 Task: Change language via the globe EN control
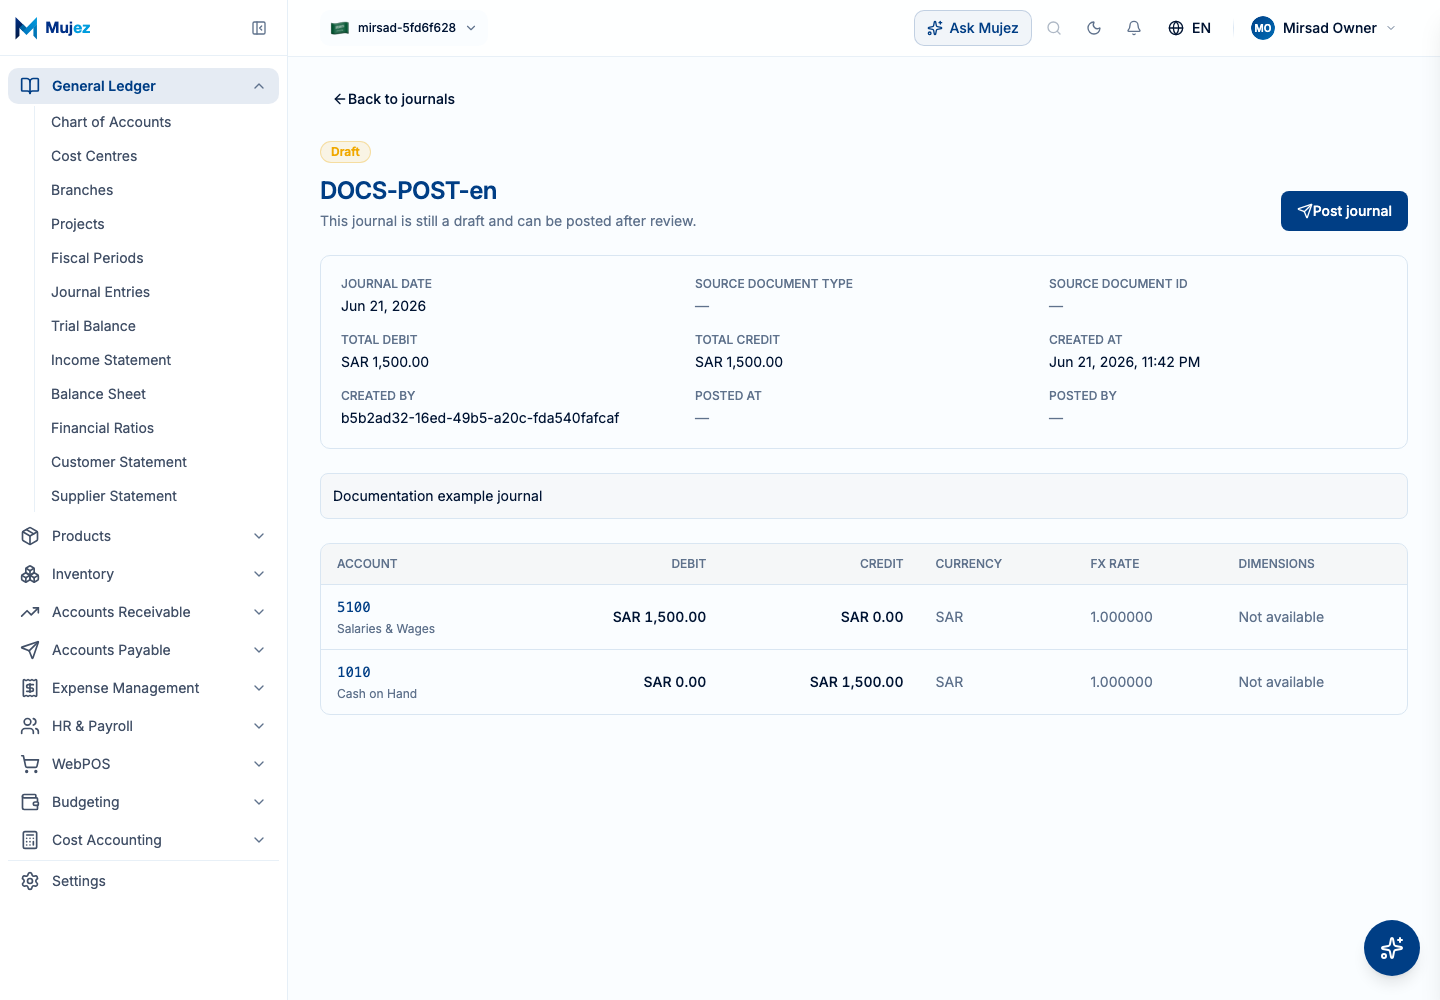click(1189, 28)
